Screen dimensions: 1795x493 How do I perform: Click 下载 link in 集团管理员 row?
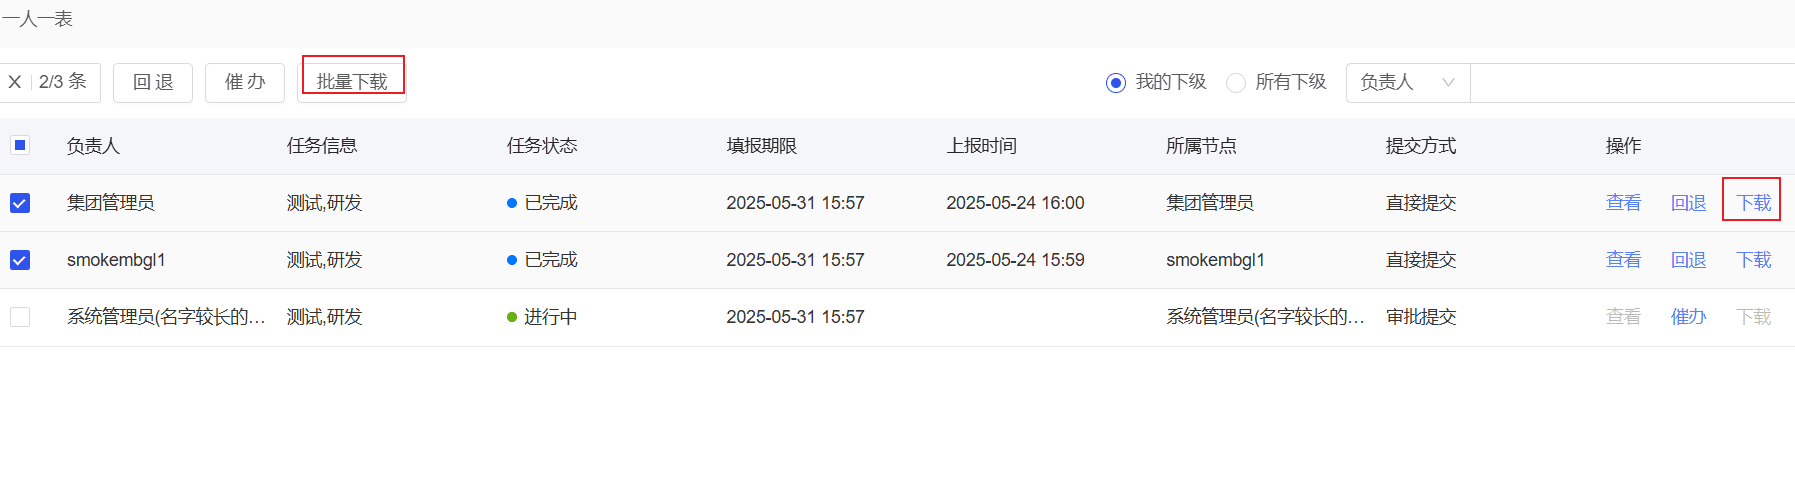click(x=1753, y=203)
